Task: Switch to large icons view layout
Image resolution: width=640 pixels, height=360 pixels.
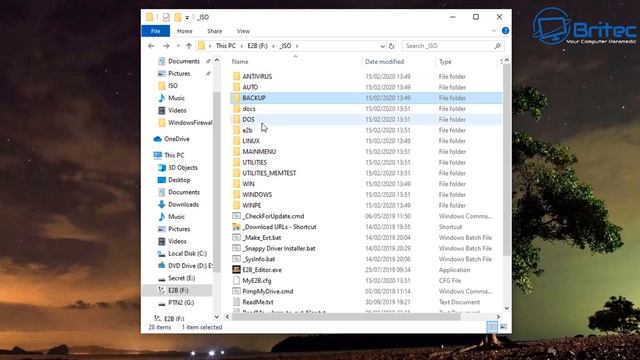Action: click(504, 327)
